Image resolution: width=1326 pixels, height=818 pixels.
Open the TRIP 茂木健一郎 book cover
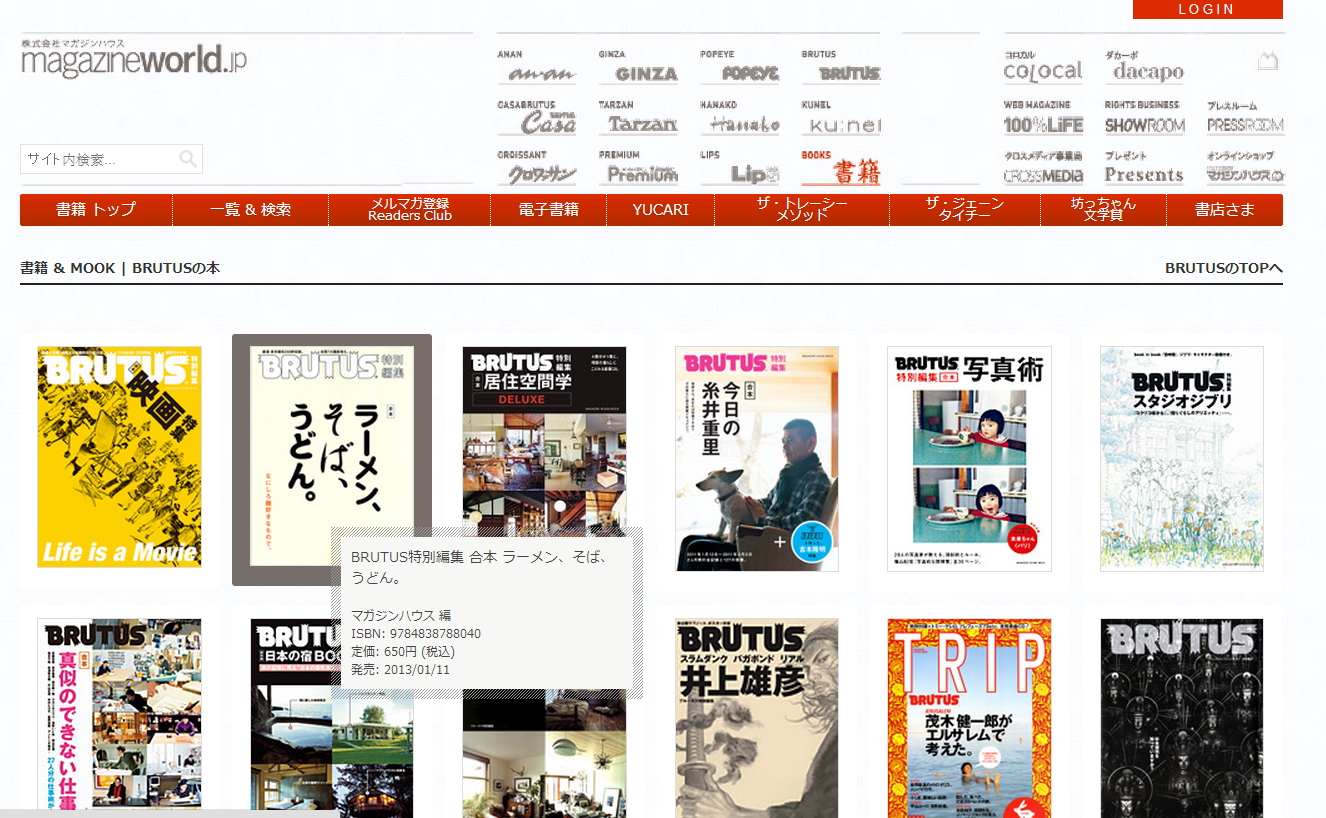(969, 718)
